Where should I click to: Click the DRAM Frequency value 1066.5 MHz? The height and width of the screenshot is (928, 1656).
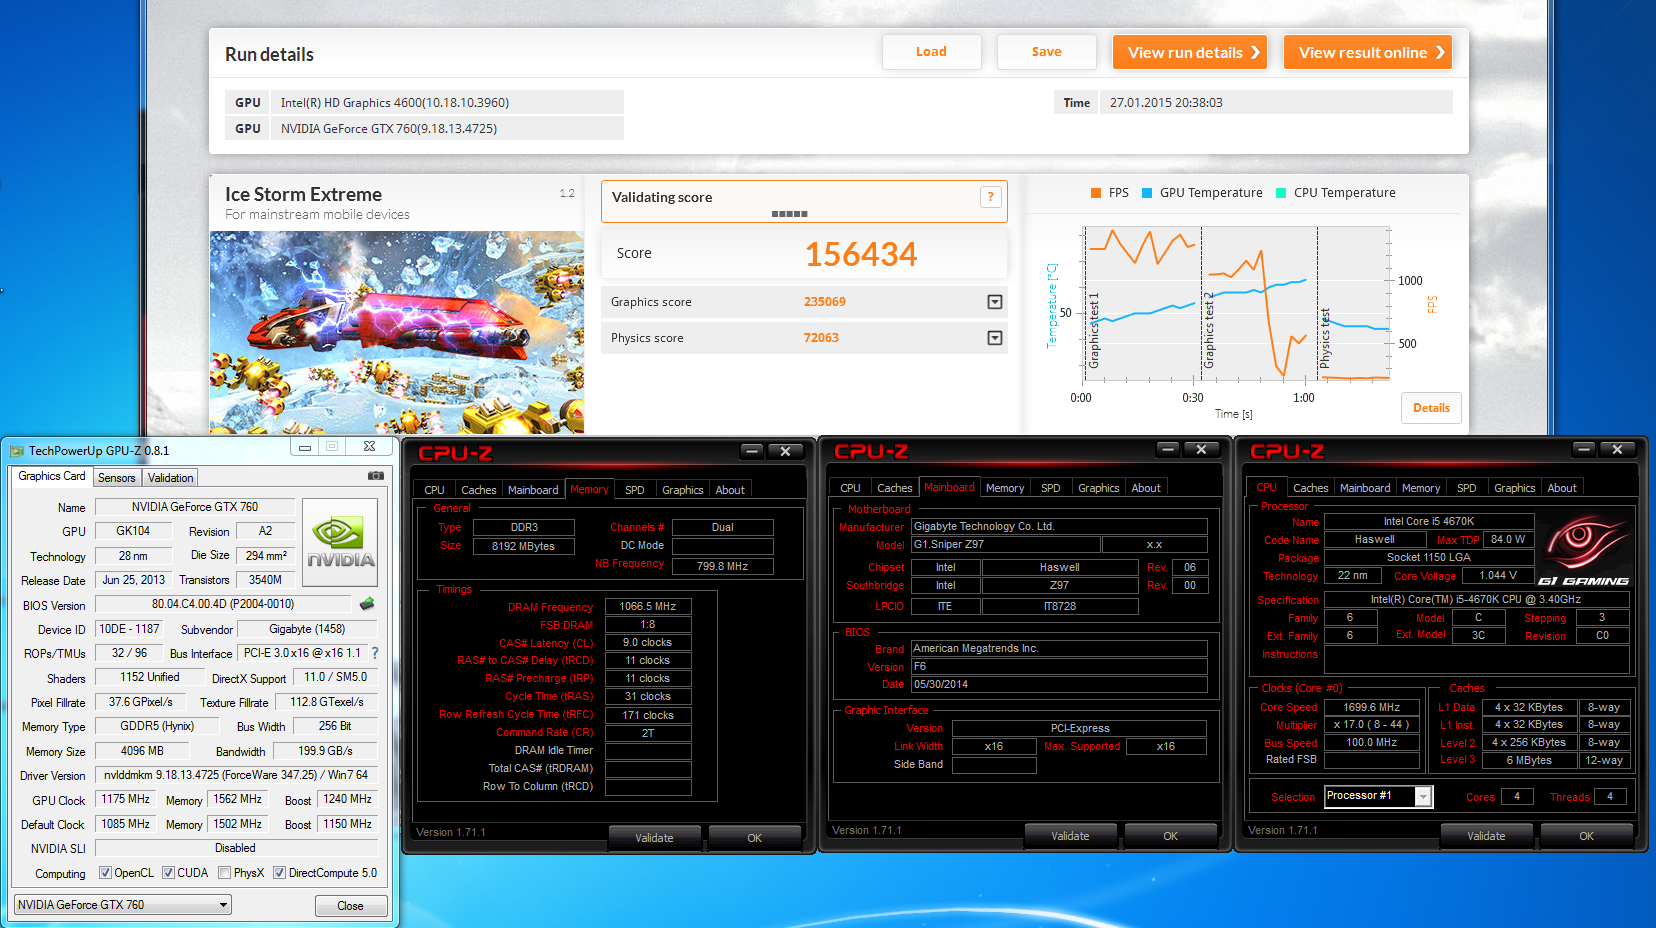point(648,606)
